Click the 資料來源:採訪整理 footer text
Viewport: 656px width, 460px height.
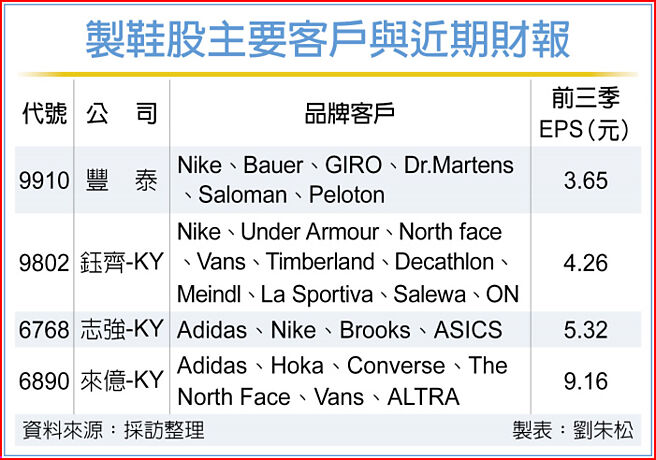click(x=113, y=431)
